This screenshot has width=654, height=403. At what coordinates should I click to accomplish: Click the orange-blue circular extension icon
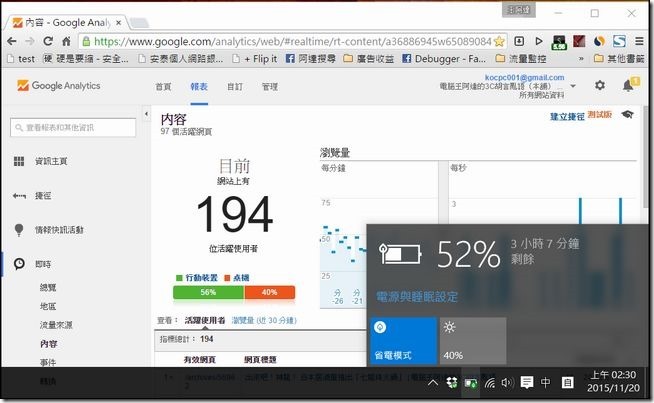599,41
